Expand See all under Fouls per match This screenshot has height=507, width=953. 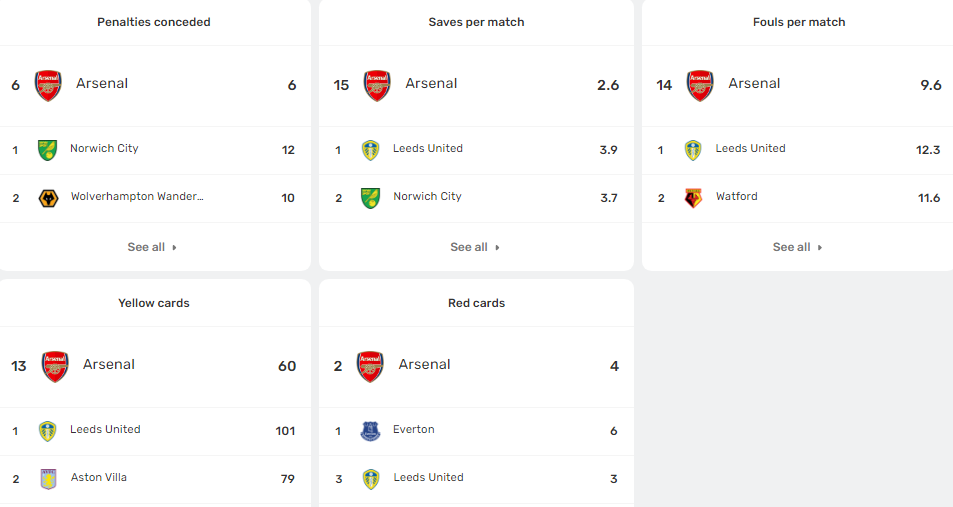coord(797,247)
